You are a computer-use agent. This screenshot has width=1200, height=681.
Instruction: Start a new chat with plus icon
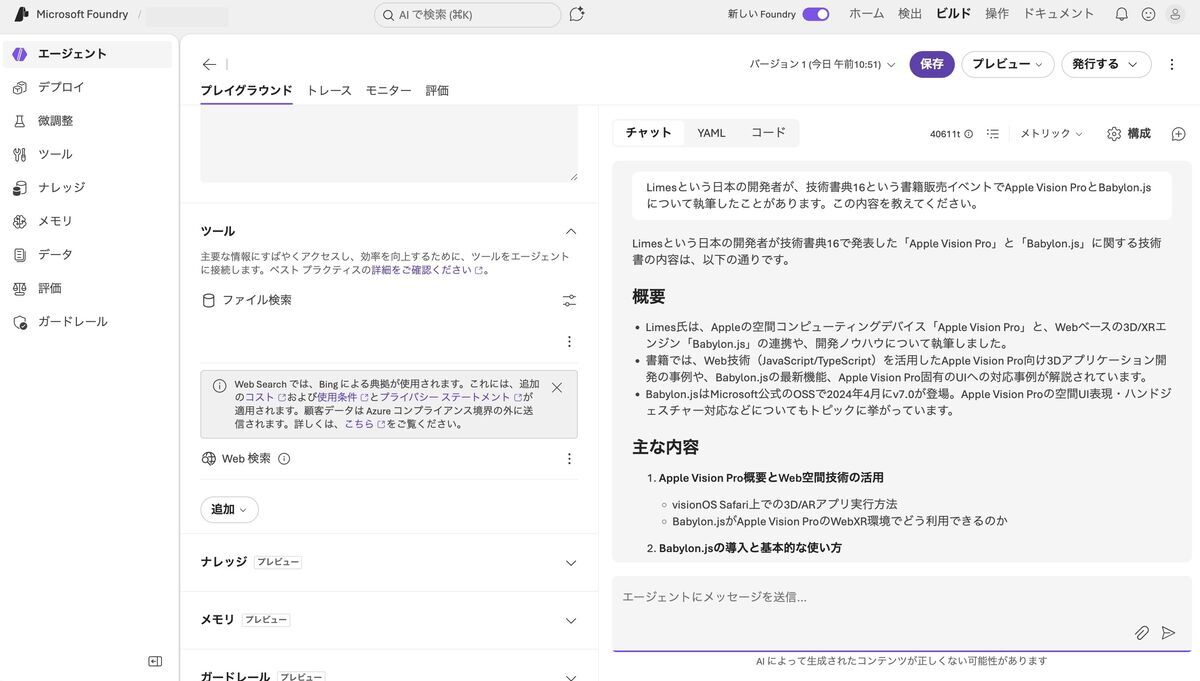(x=1178, y=134)
